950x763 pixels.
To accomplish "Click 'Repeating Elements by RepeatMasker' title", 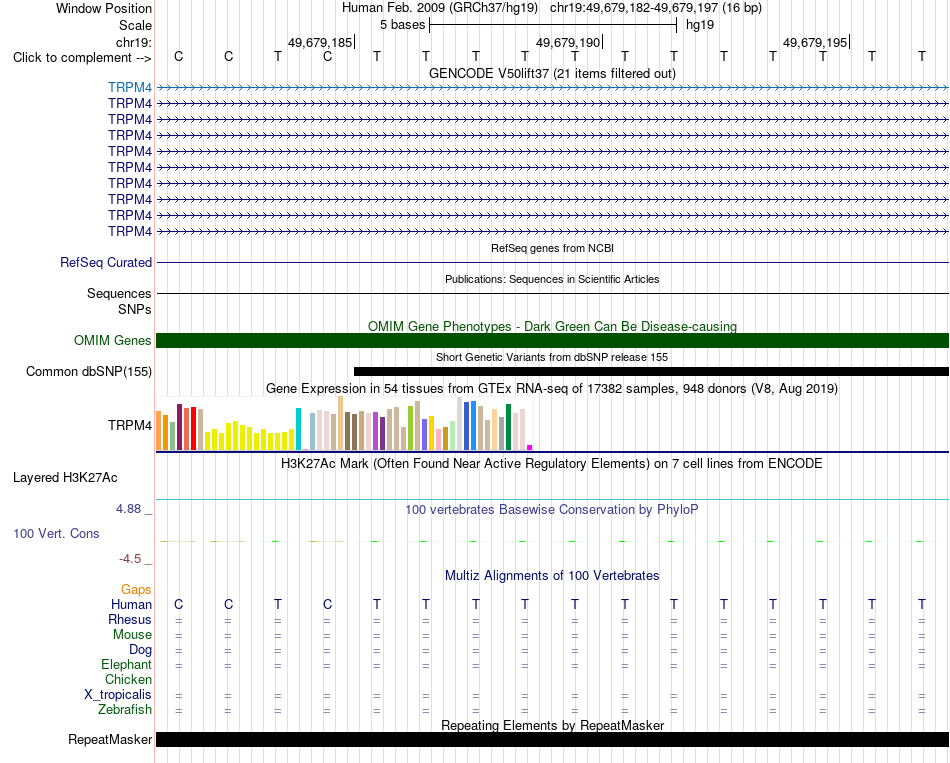I will (552, 725).
